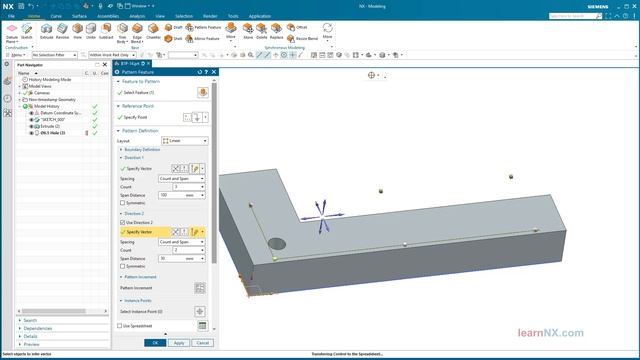The width and height of the screenshot is (640, 360).
Task: Click the spreadsheet icon beside Use Spreadsheet
Action: coord(202,326)
